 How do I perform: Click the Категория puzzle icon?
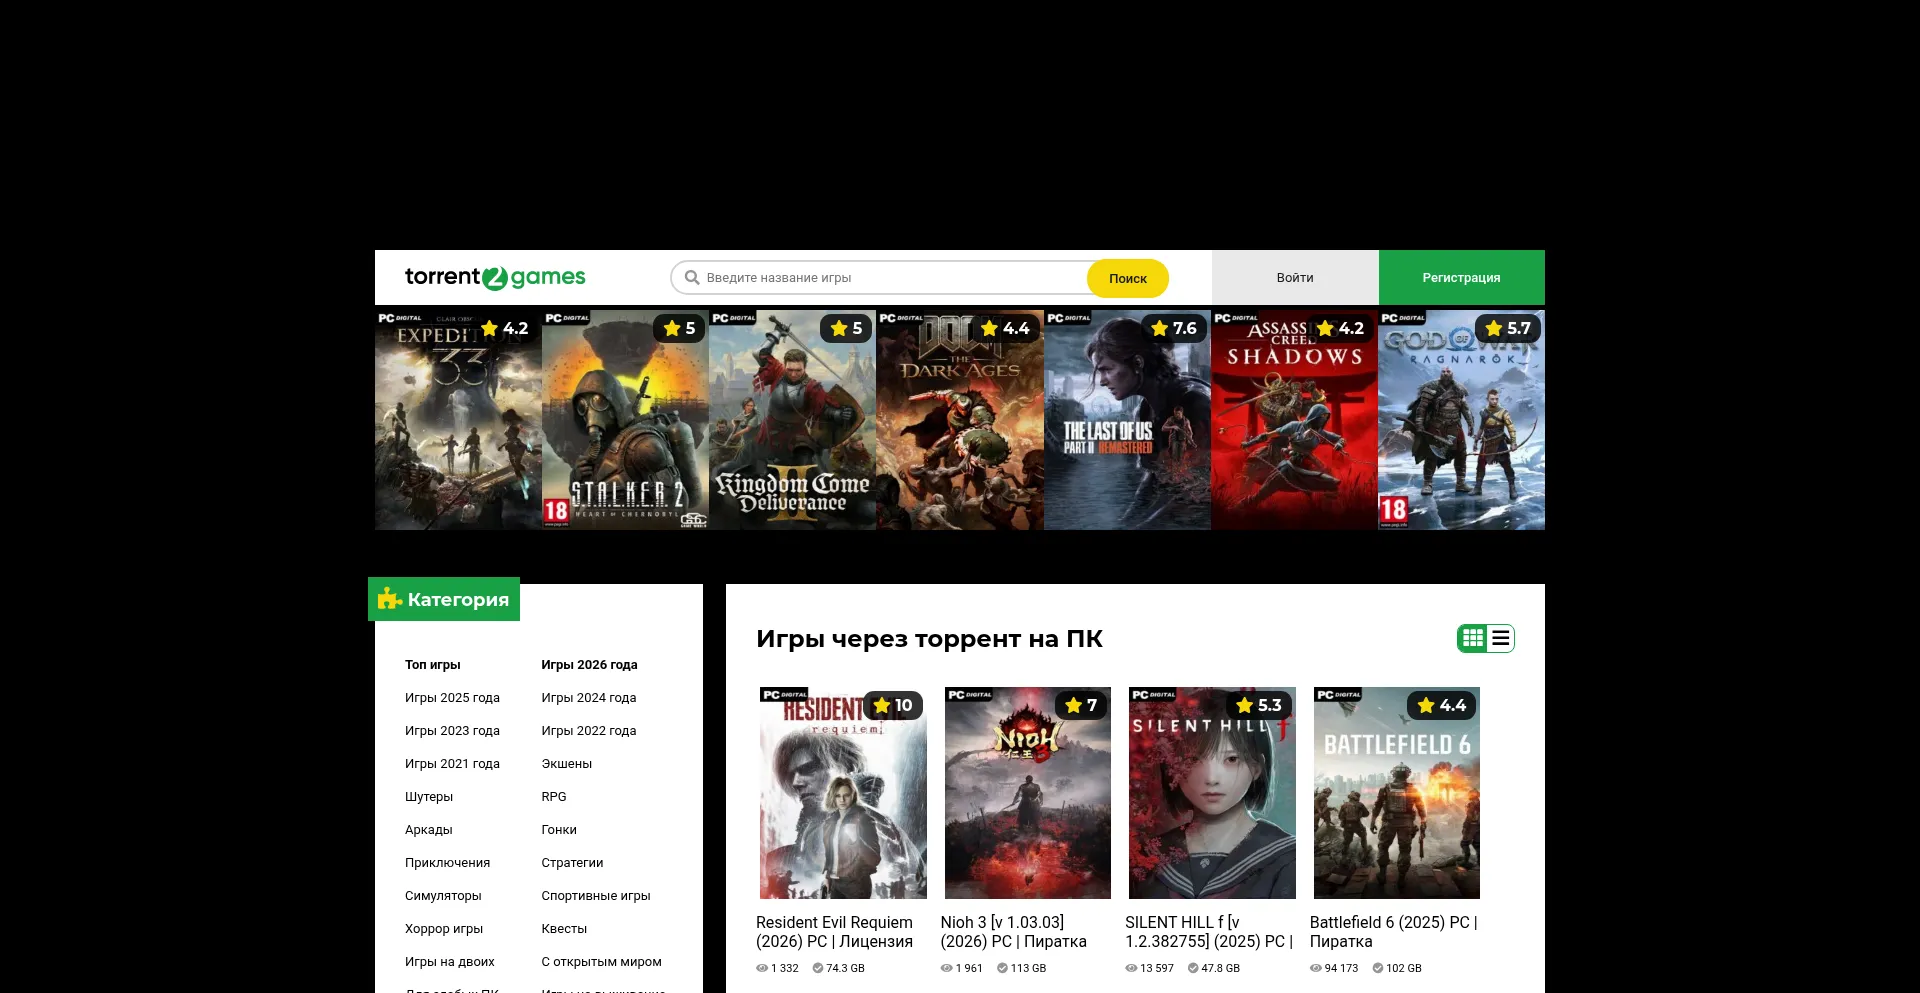point(389,599)
